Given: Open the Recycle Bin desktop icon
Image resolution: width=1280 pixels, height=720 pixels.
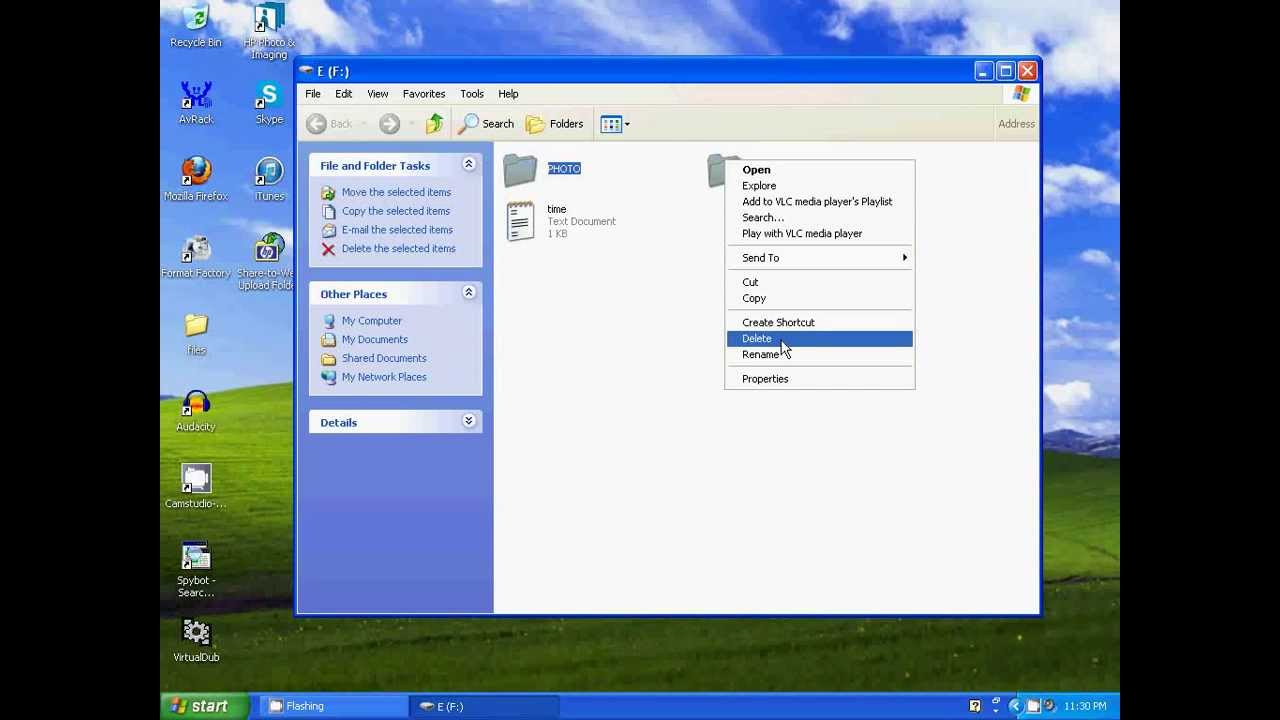Looking at the screenshot, I should coord(196,26).
